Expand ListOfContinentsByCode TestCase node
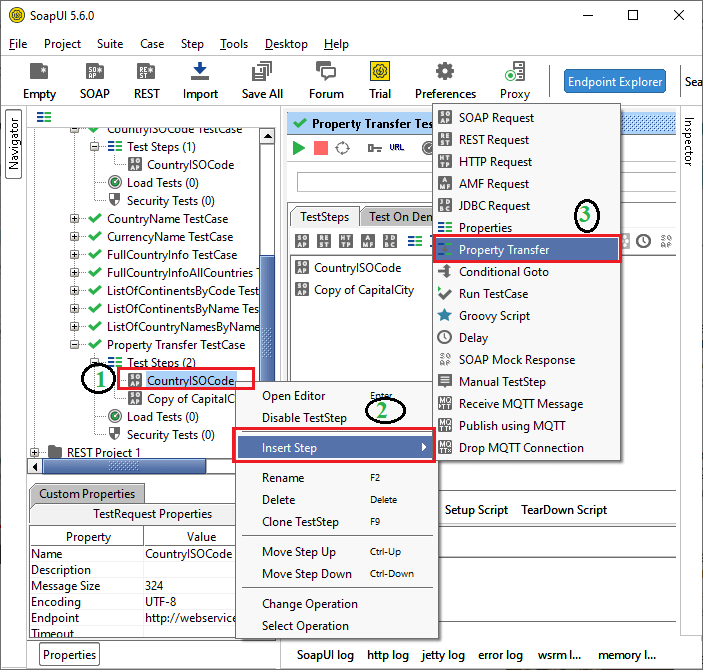This screenshot has height=670, width=703. (74, 291)
